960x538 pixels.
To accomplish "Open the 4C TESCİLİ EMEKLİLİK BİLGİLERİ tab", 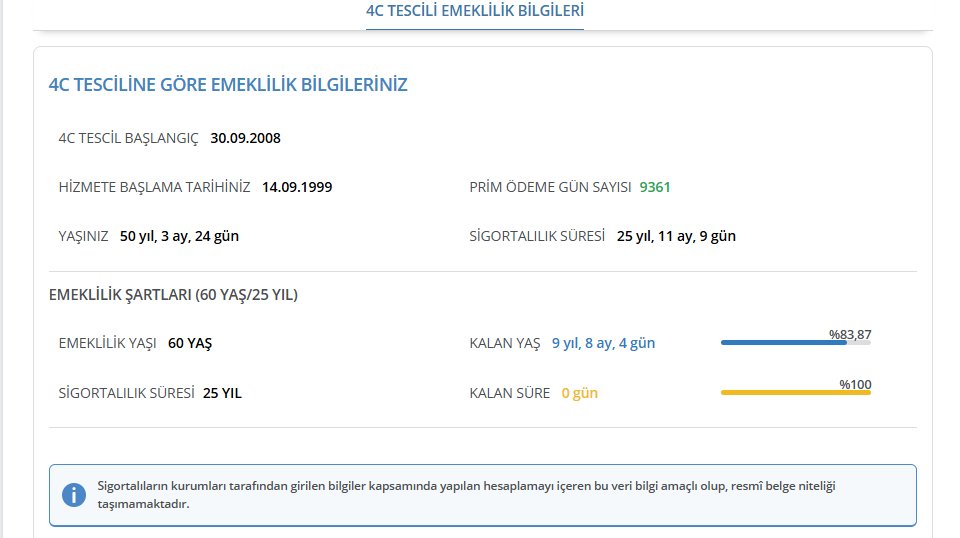I will pyautogui.click(x=474, y=11).
